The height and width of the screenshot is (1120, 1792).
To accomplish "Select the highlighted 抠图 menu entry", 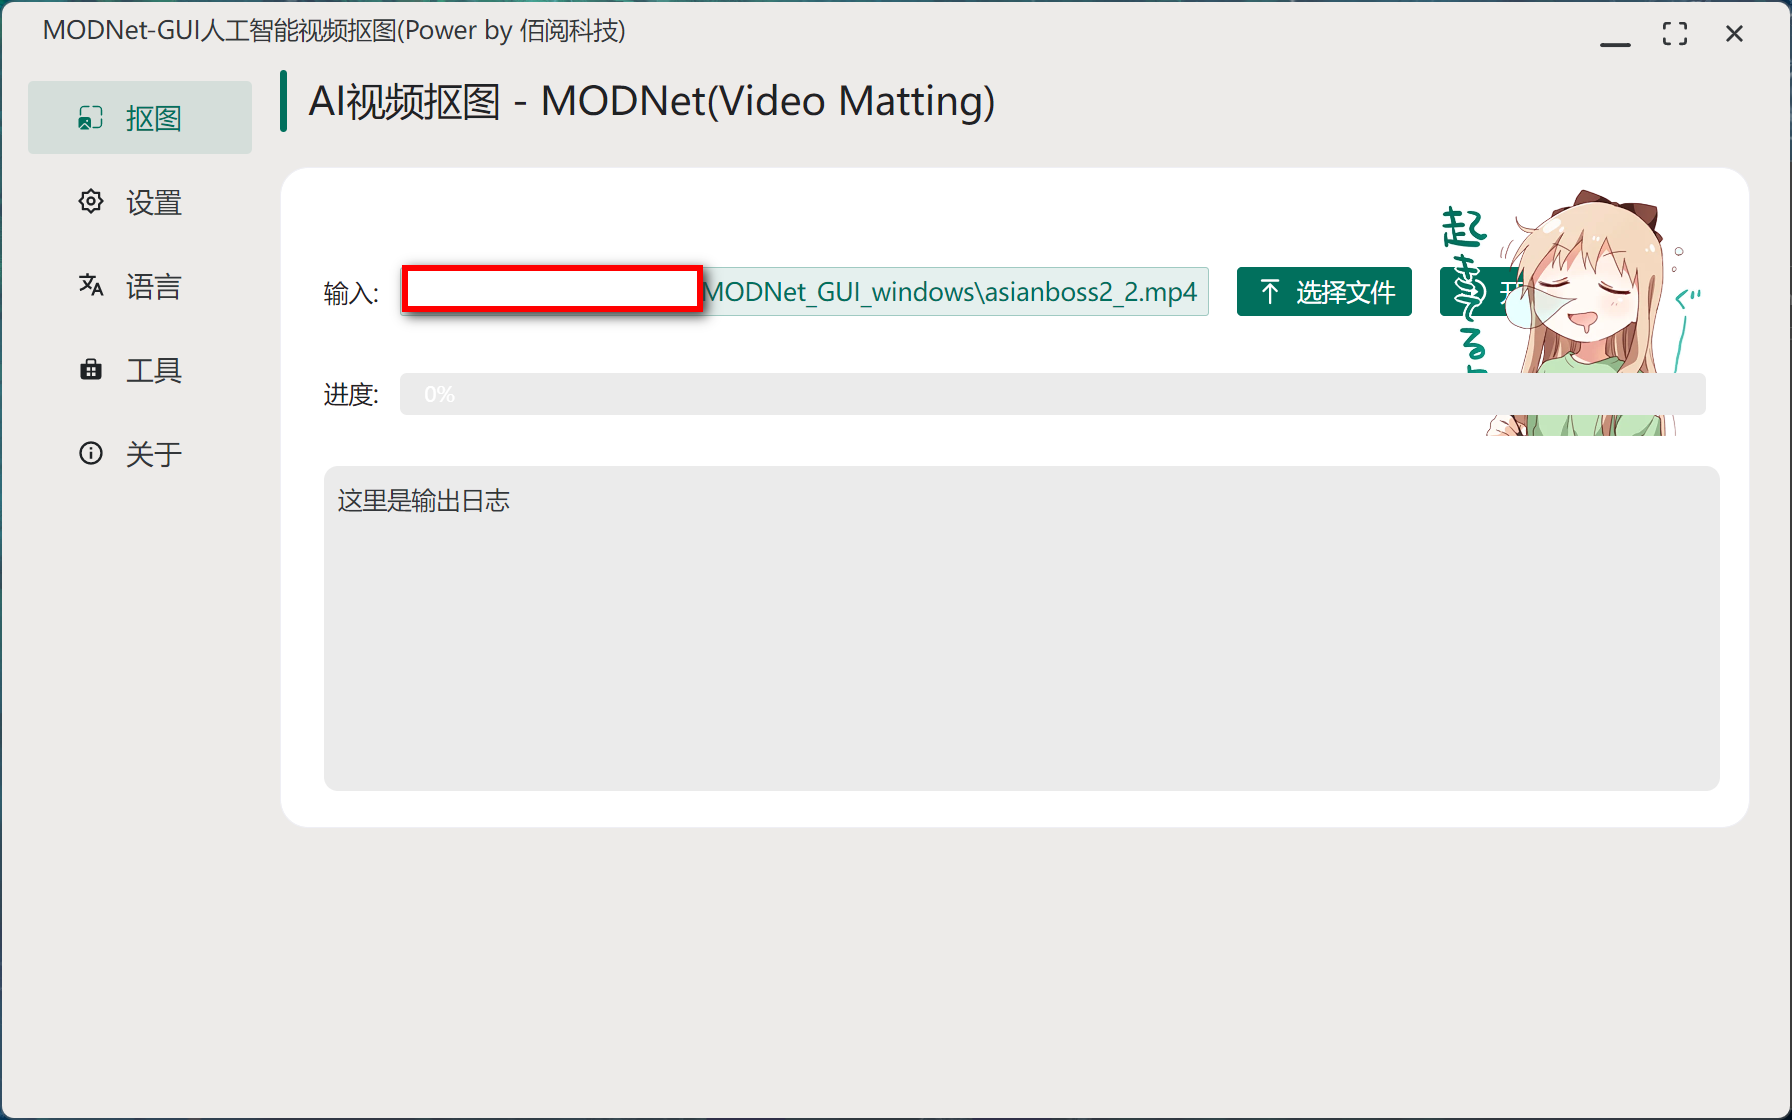I will click(x=140, y=117).
